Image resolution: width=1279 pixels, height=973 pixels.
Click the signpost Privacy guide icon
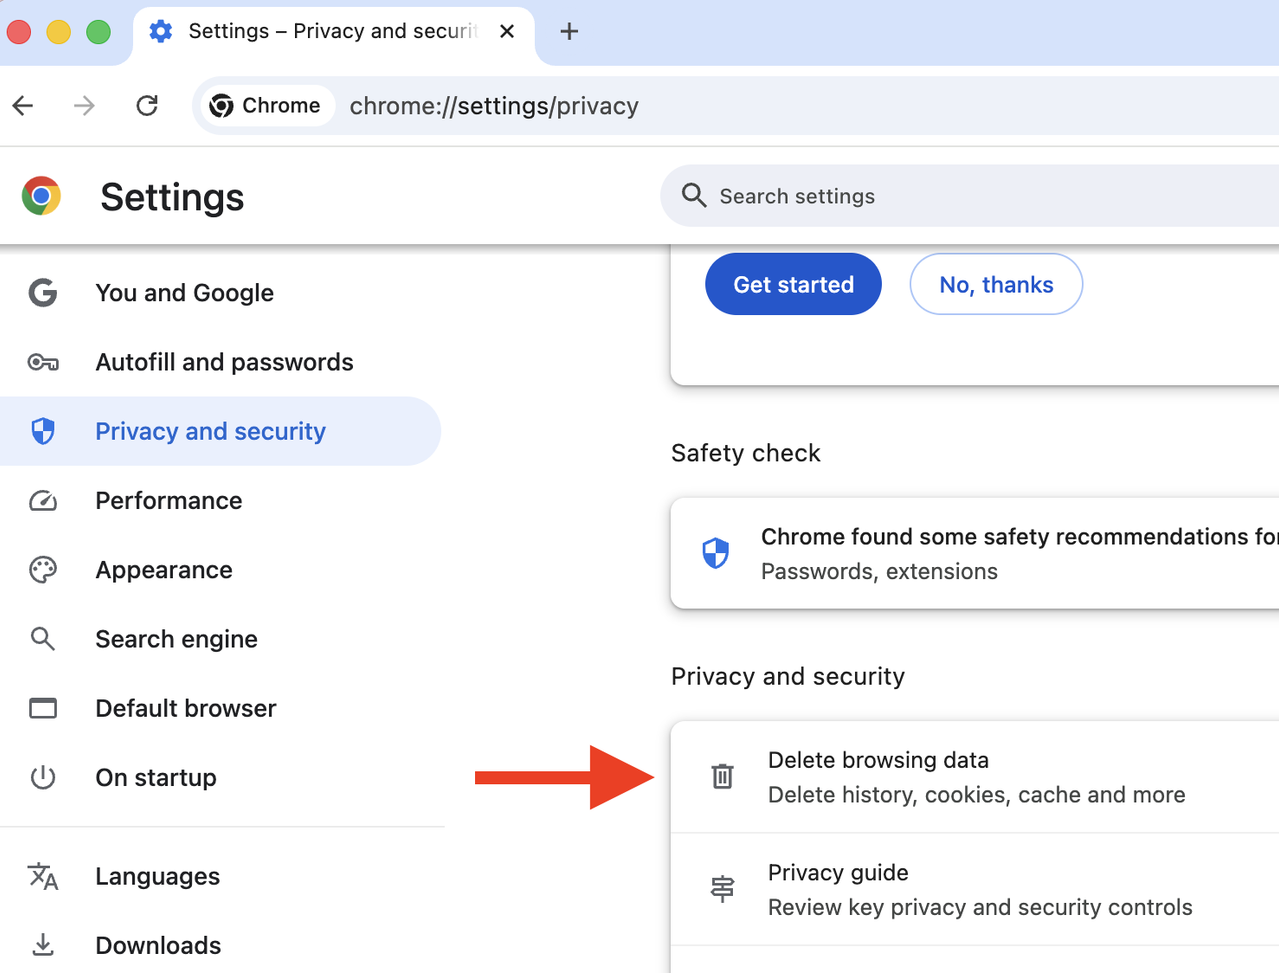pos(722,888)
